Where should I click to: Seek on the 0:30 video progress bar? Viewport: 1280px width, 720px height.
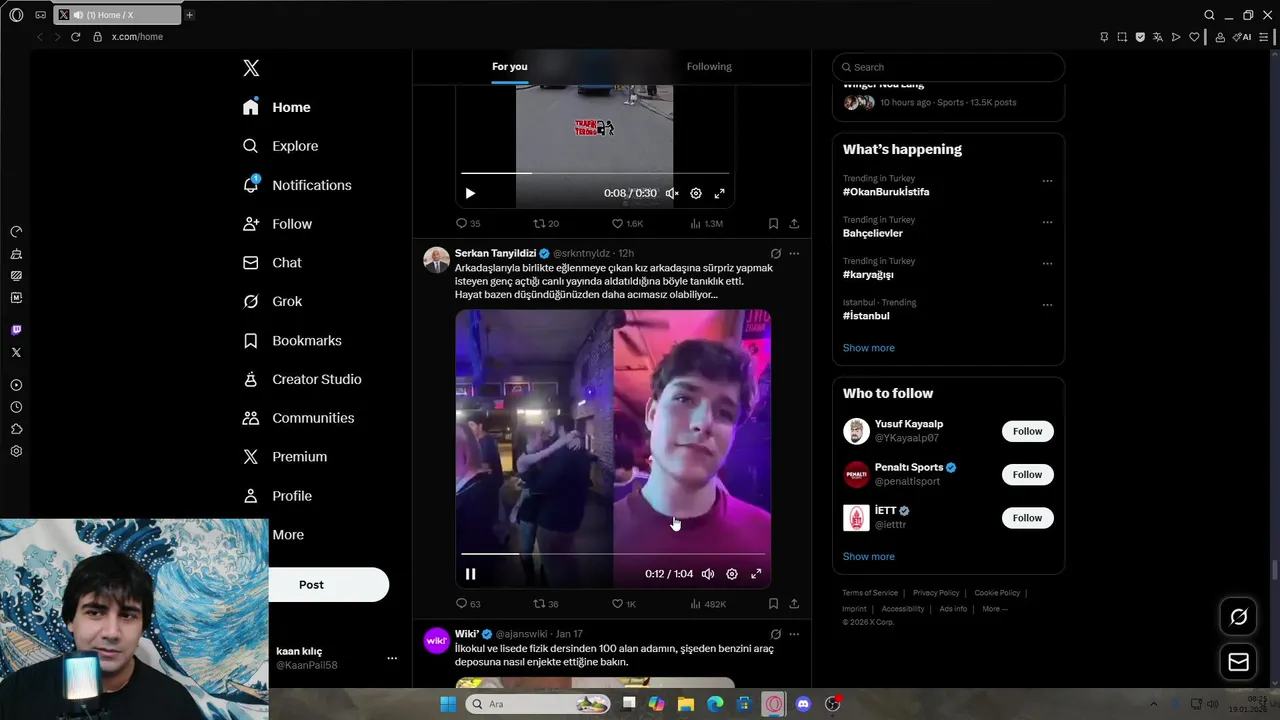tap(595, 173)
